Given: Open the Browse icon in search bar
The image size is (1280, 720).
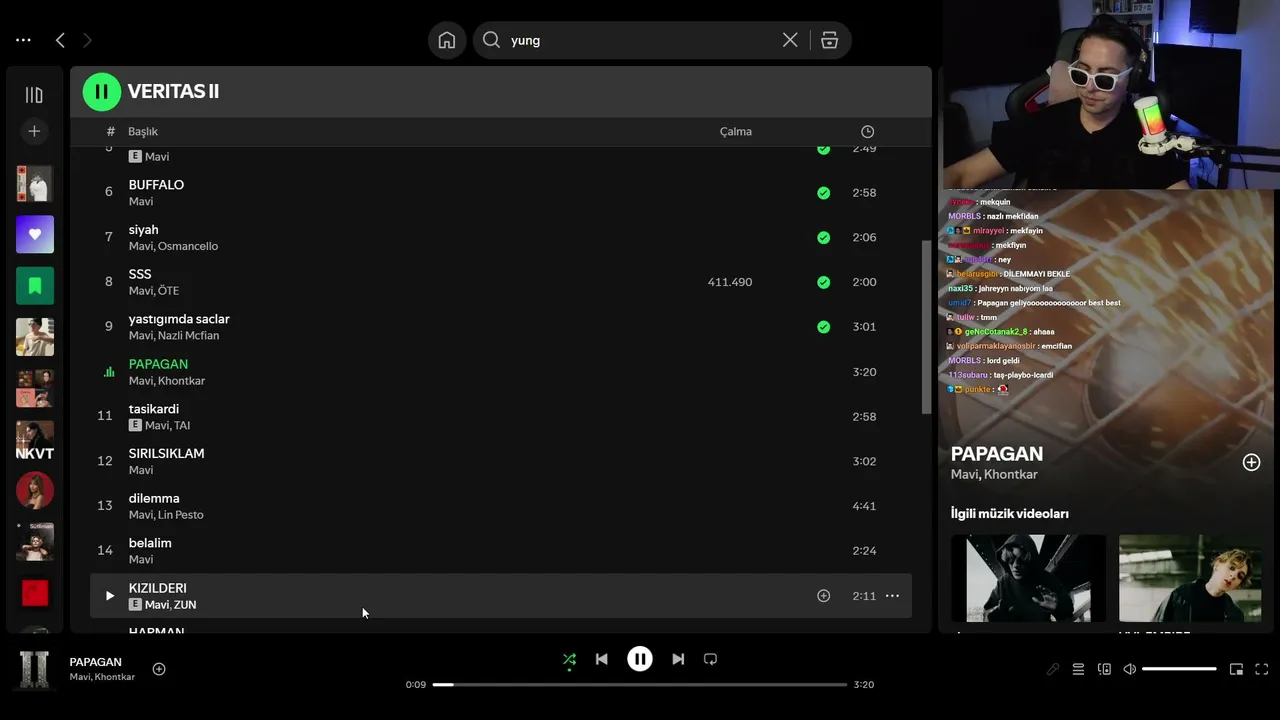Looking at the screenshot, I should click(x=829, y=40).
